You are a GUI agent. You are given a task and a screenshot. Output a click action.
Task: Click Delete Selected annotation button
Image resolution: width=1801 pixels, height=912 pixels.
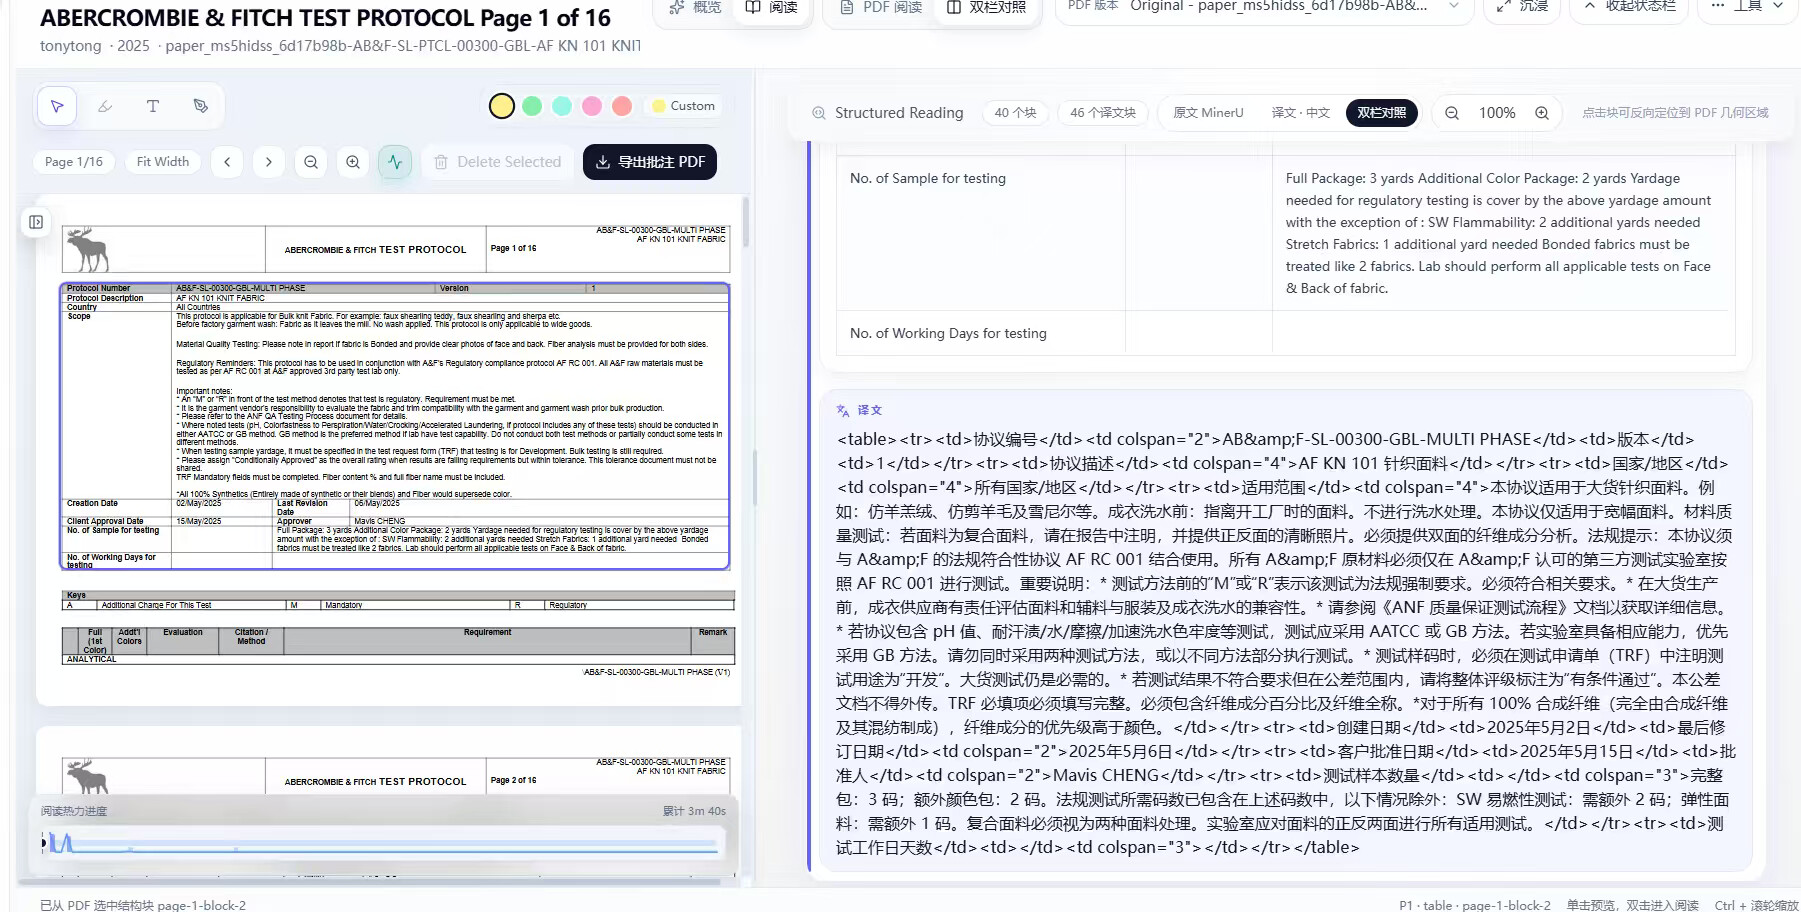click(x=497, y=162)
